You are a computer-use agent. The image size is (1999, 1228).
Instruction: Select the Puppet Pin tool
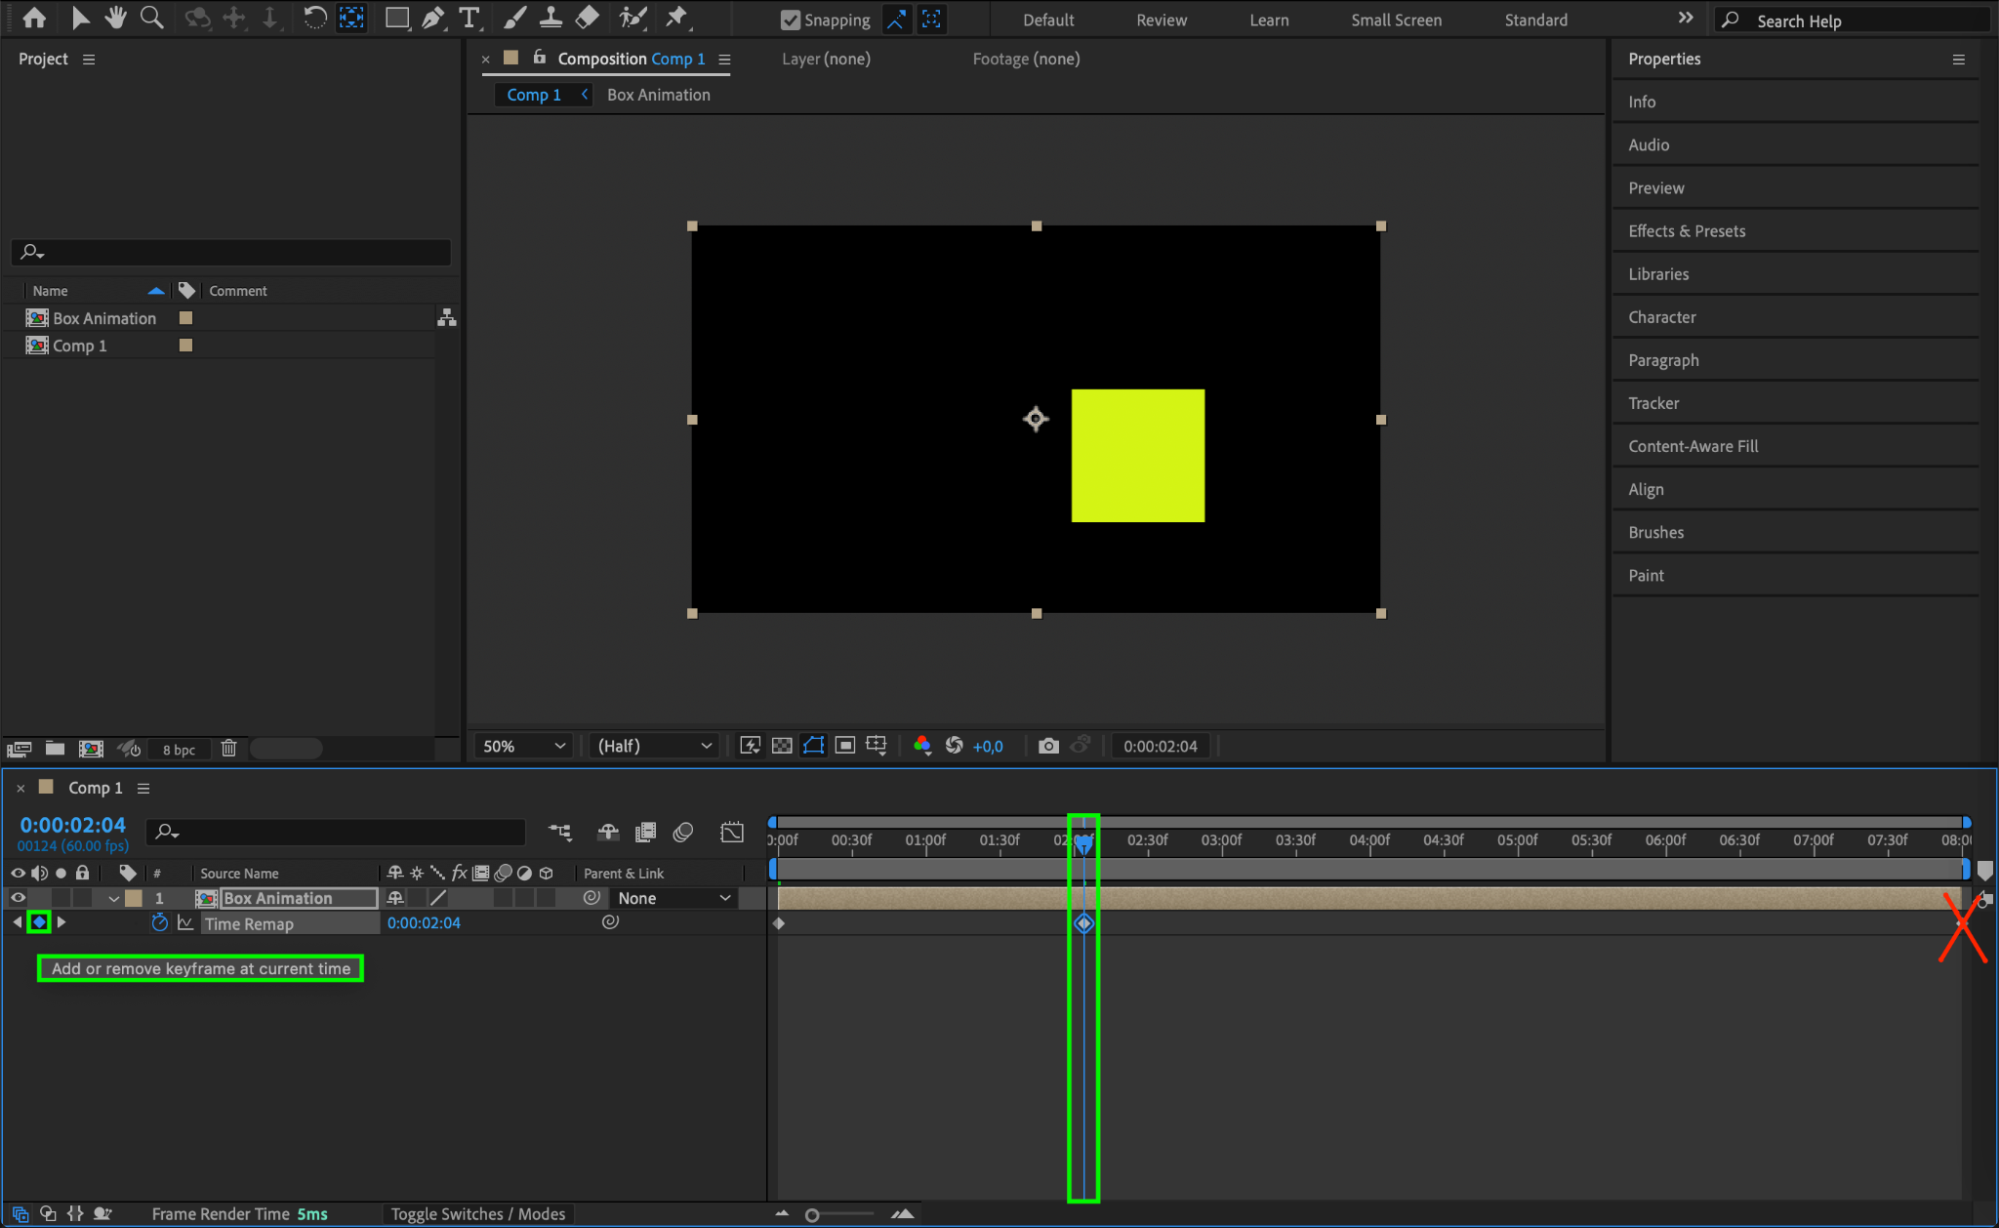pyautogui.click(x=678, y=17)
